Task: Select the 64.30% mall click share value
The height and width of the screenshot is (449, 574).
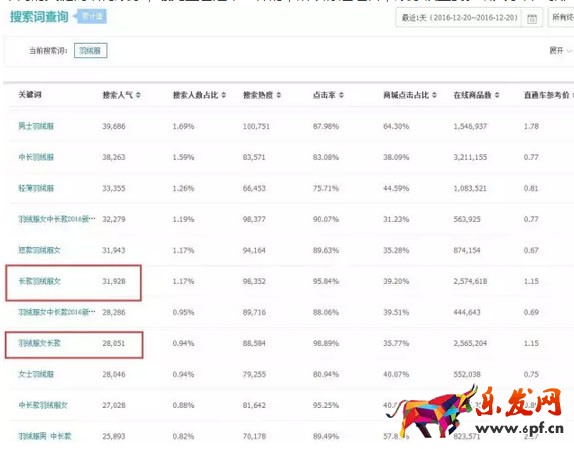Action: tap(396, 126)
